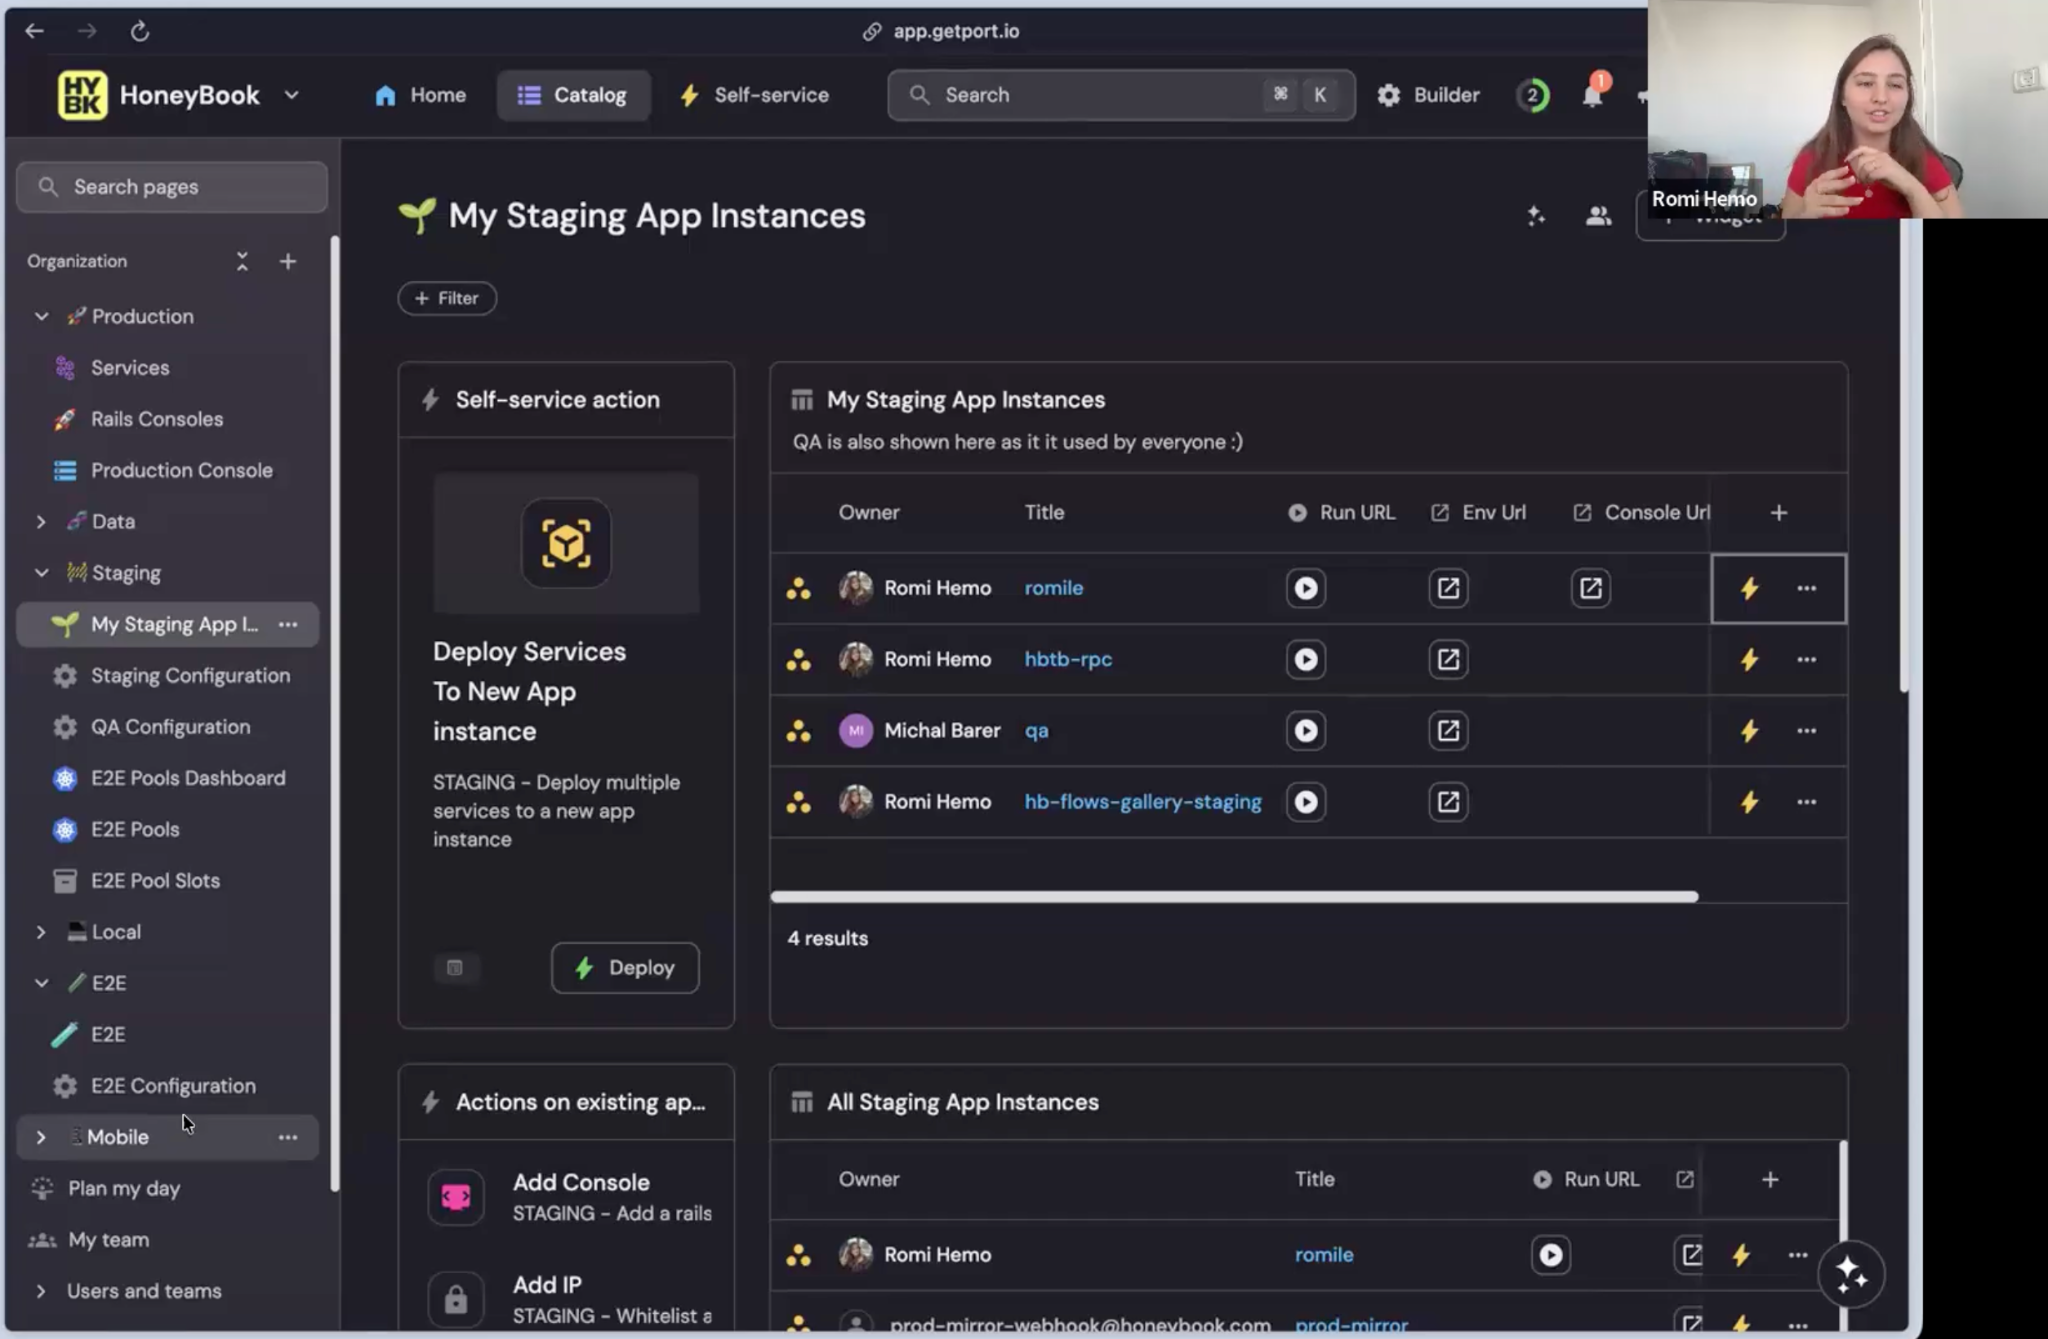Open more options for qa row
The width and height of the screenshot is (2048, 1339).
[x=1806, y=731]
